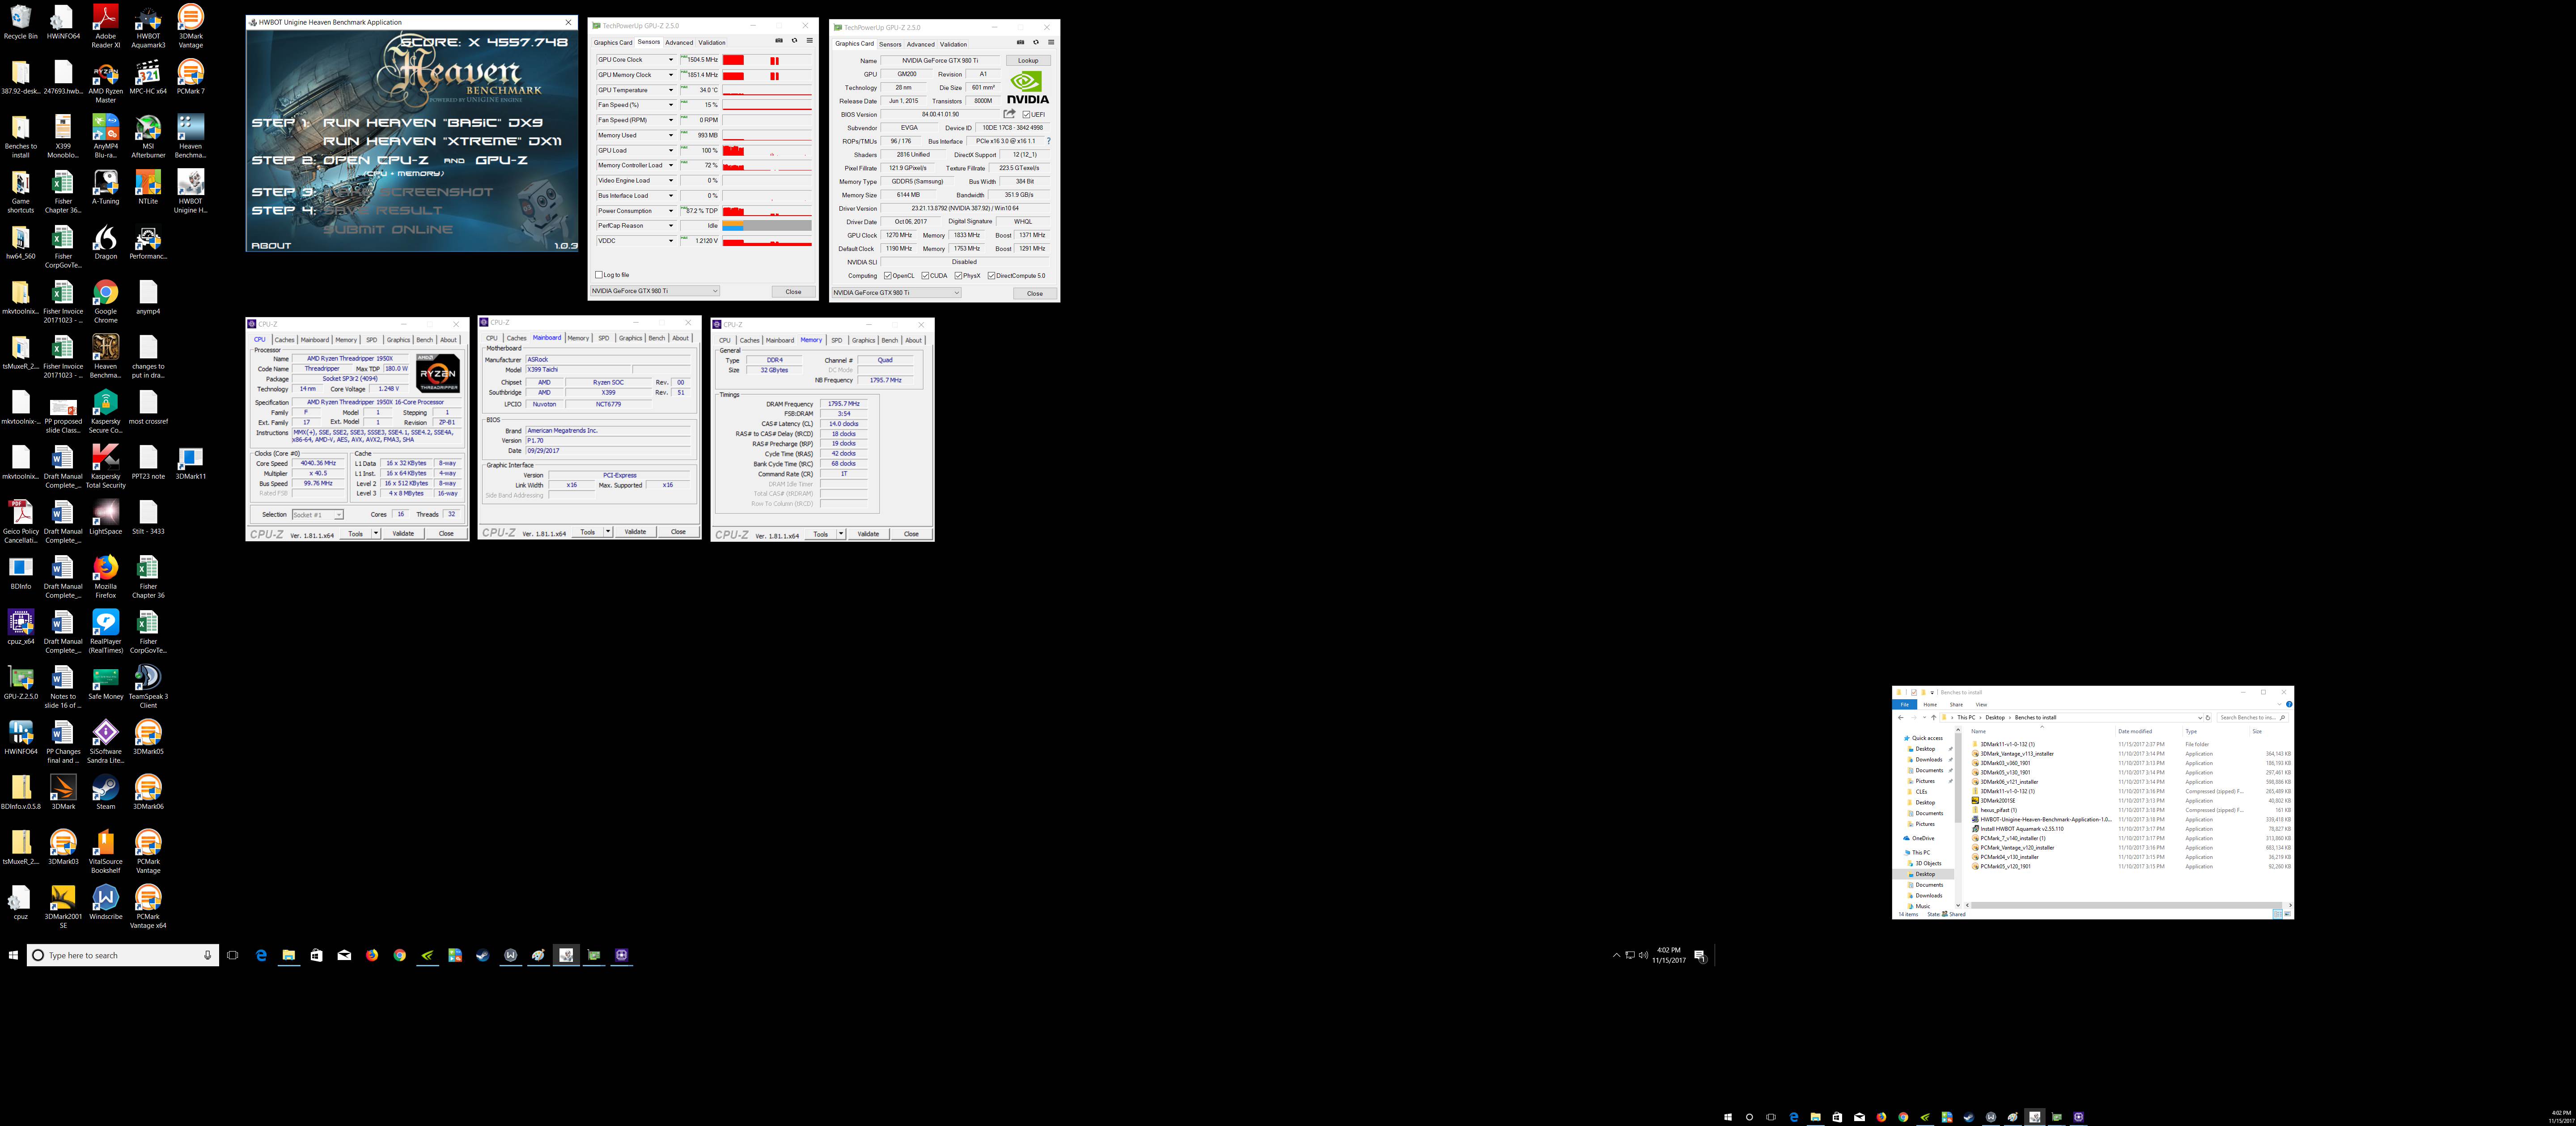
Task: Click the Tools button in CPU-Z CPU window
Action: 355,534
